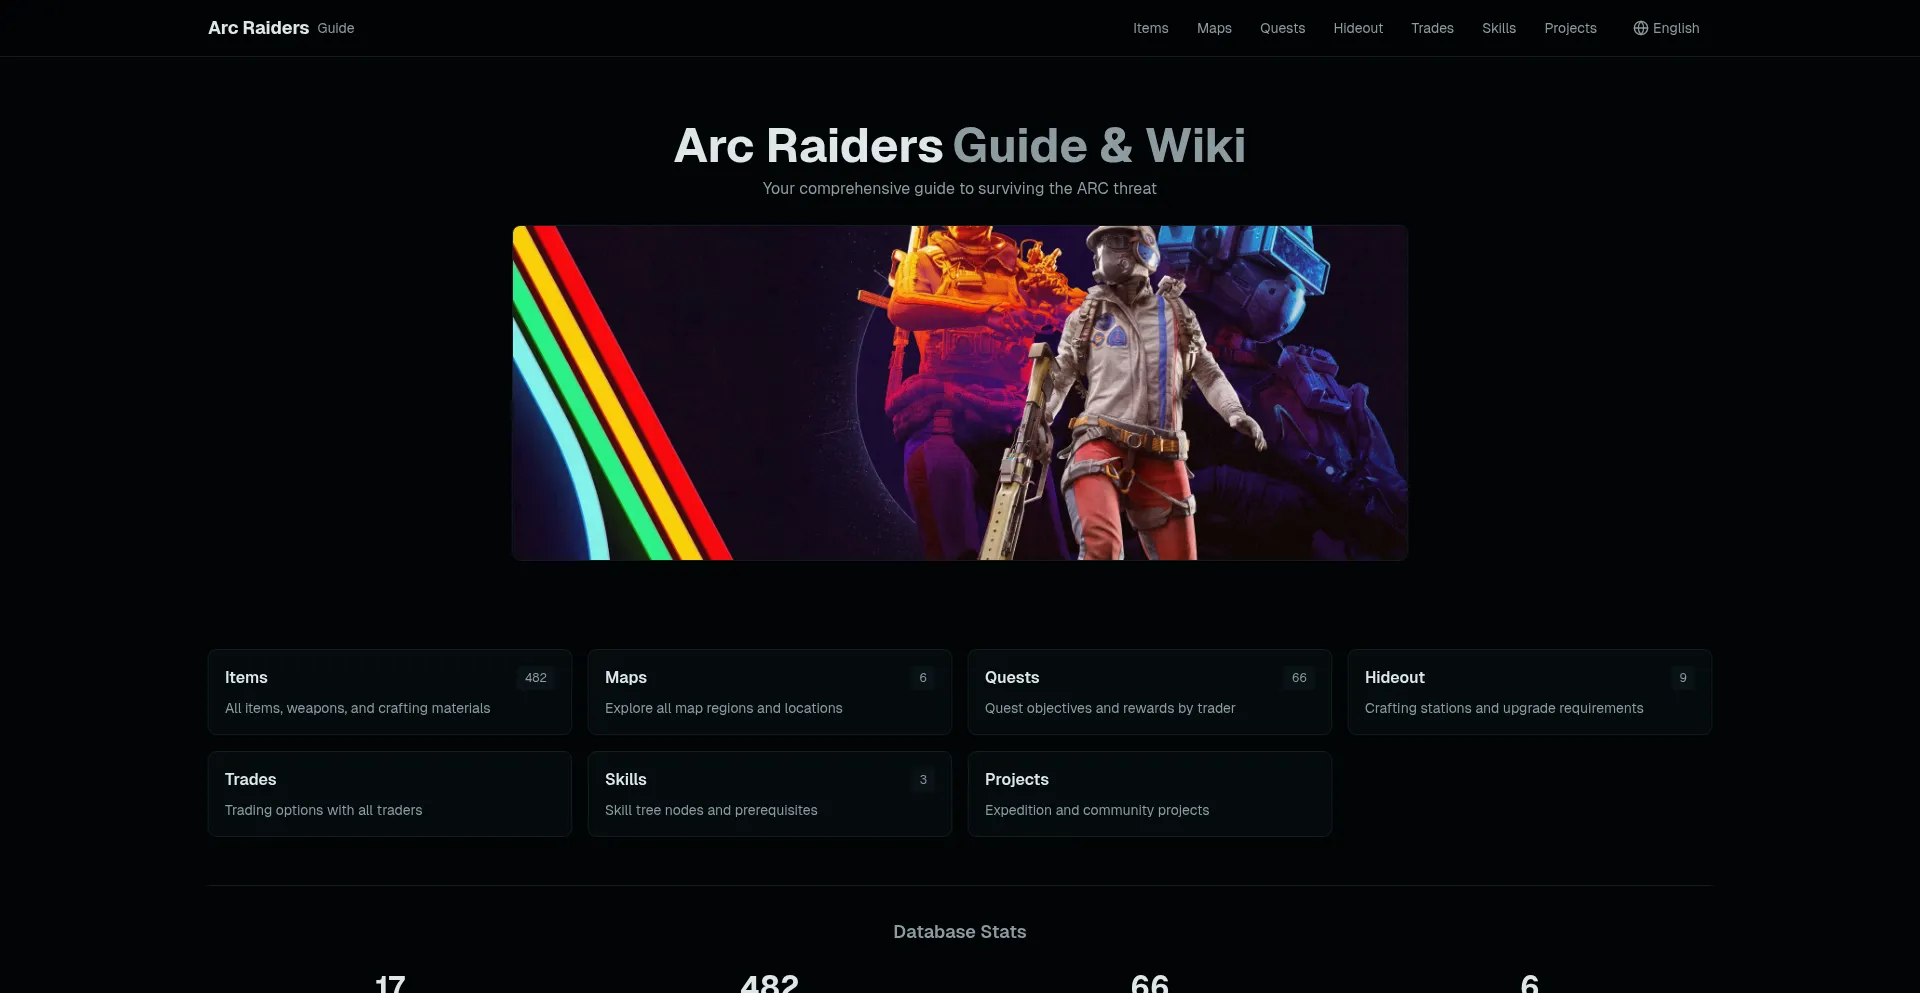Select Skills in the navigation bar
Screen dimensions: 1920x993
pos(1499,28)
